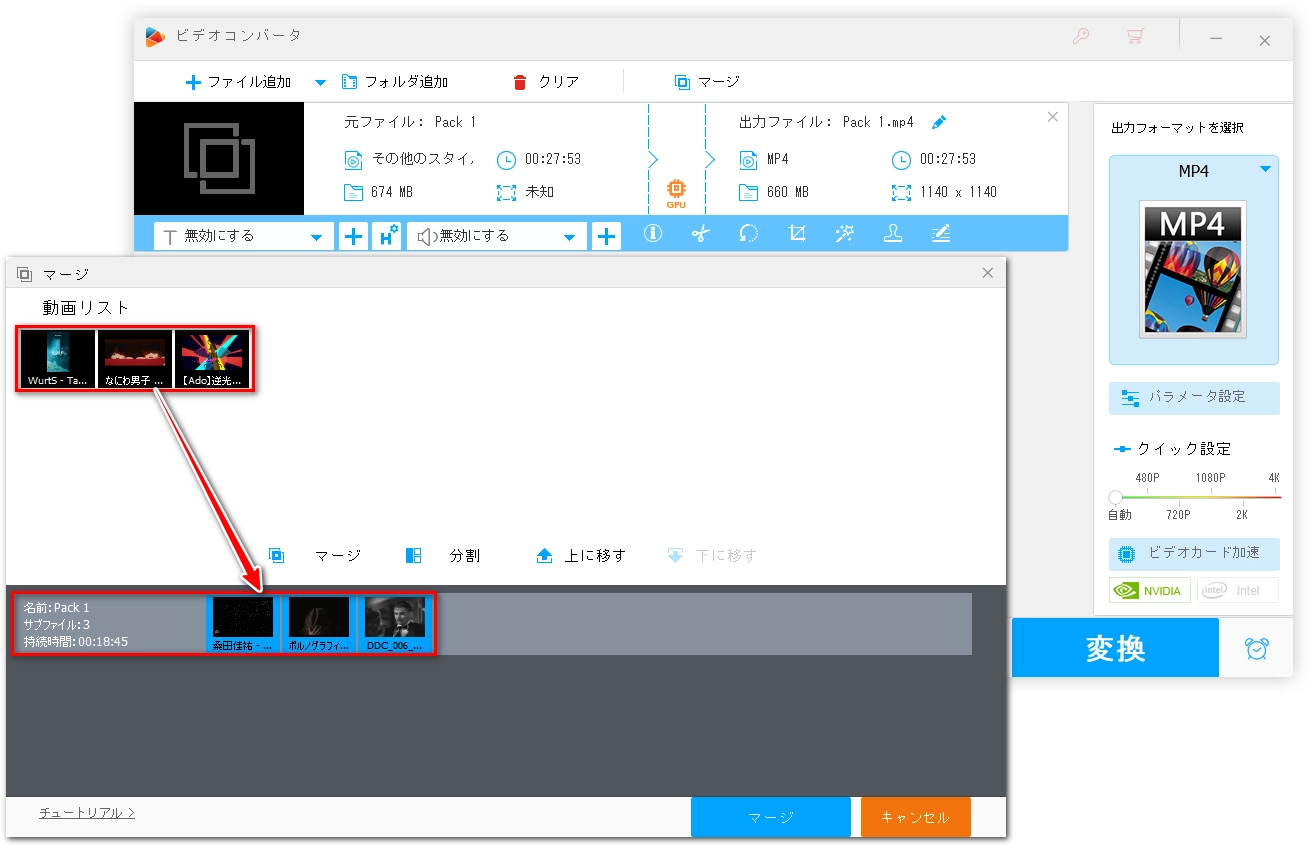The height and width of the screenshot is (845, 1311).
Task: Open マージ in the main toolbar
Action: 707,82
